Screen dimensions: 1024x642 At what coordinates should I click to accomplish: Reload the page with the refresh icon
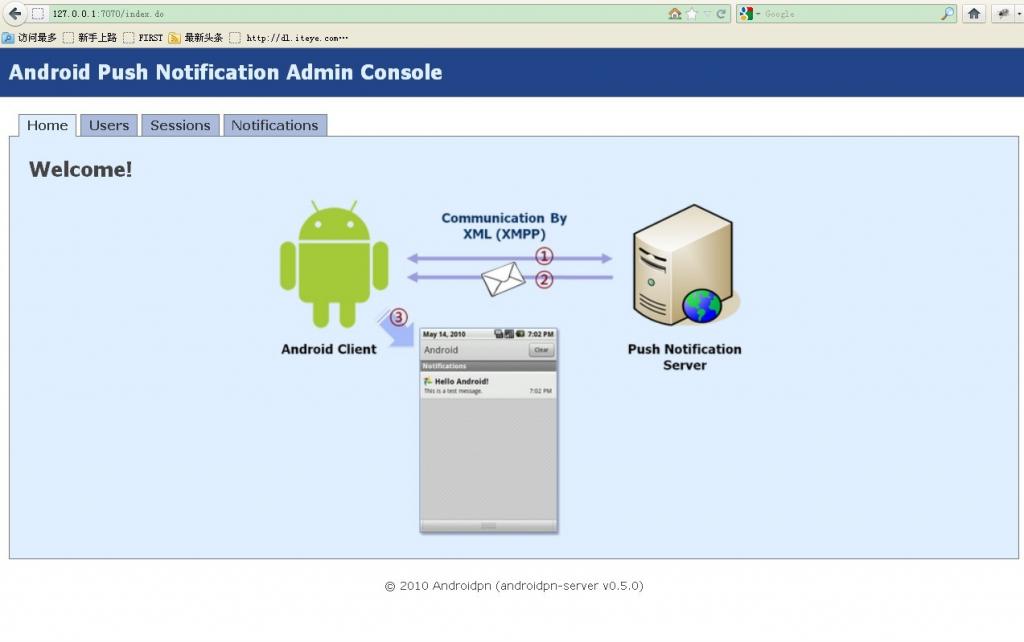[721, 14]
